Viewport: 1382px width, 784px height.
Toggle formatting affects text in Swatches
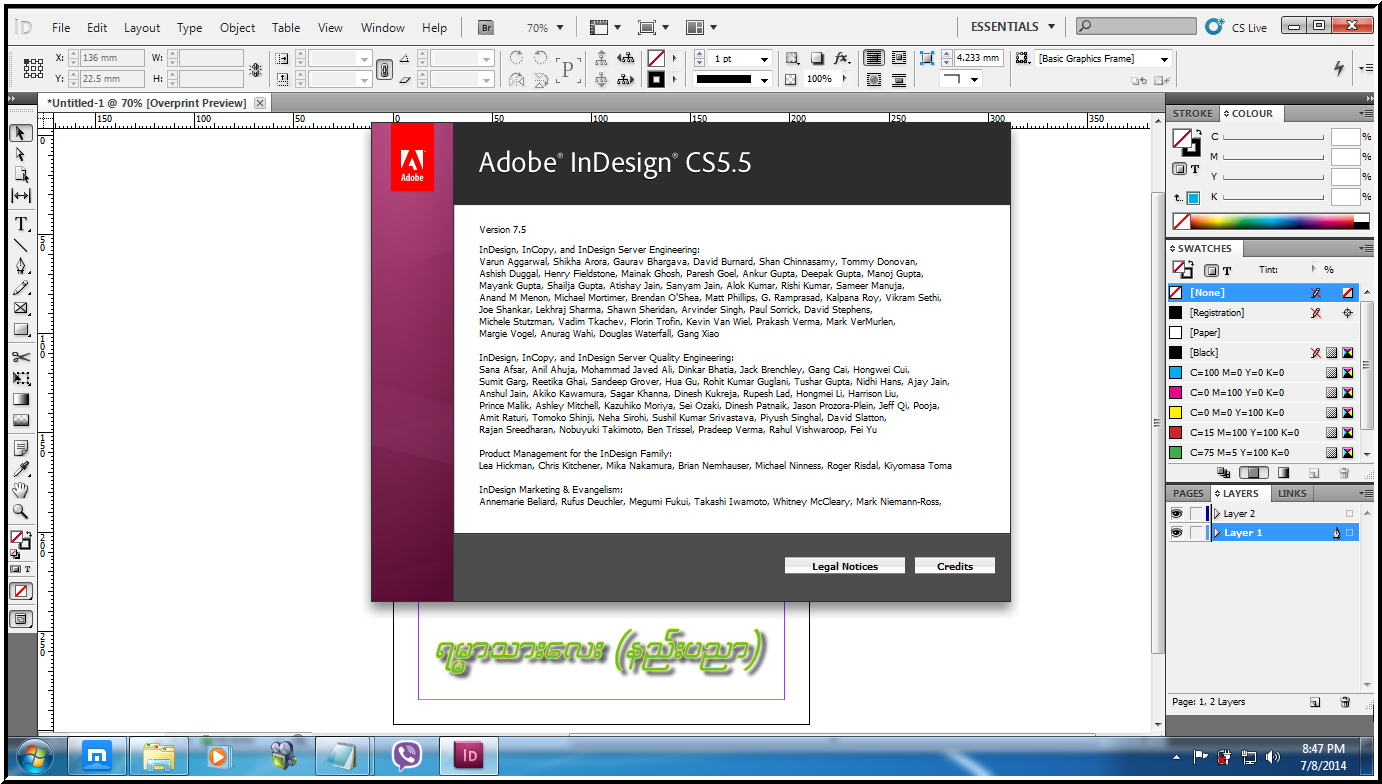tap(1227, 270)
